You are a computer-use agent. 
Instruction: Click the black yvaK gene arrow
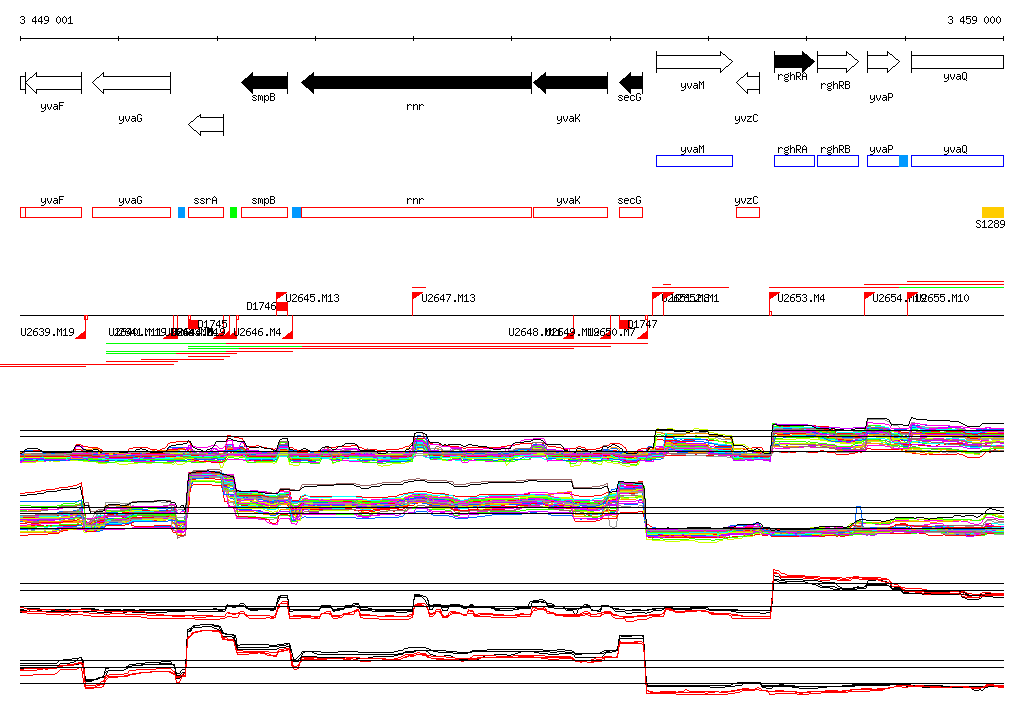click(x=570, y=83)
